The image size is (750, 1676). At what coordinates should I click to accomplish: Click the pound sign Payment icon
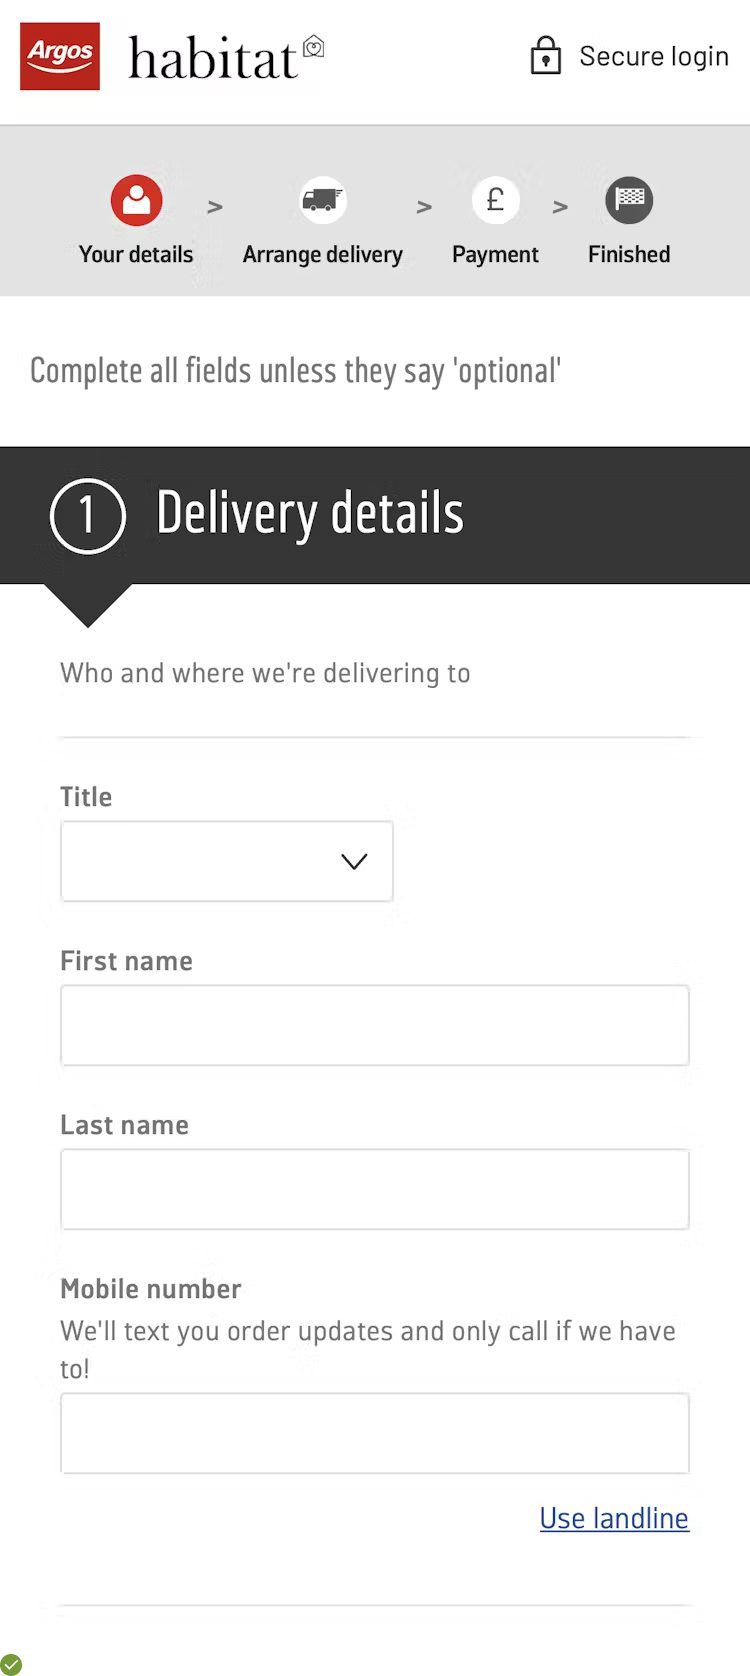(x=495, y=200)
